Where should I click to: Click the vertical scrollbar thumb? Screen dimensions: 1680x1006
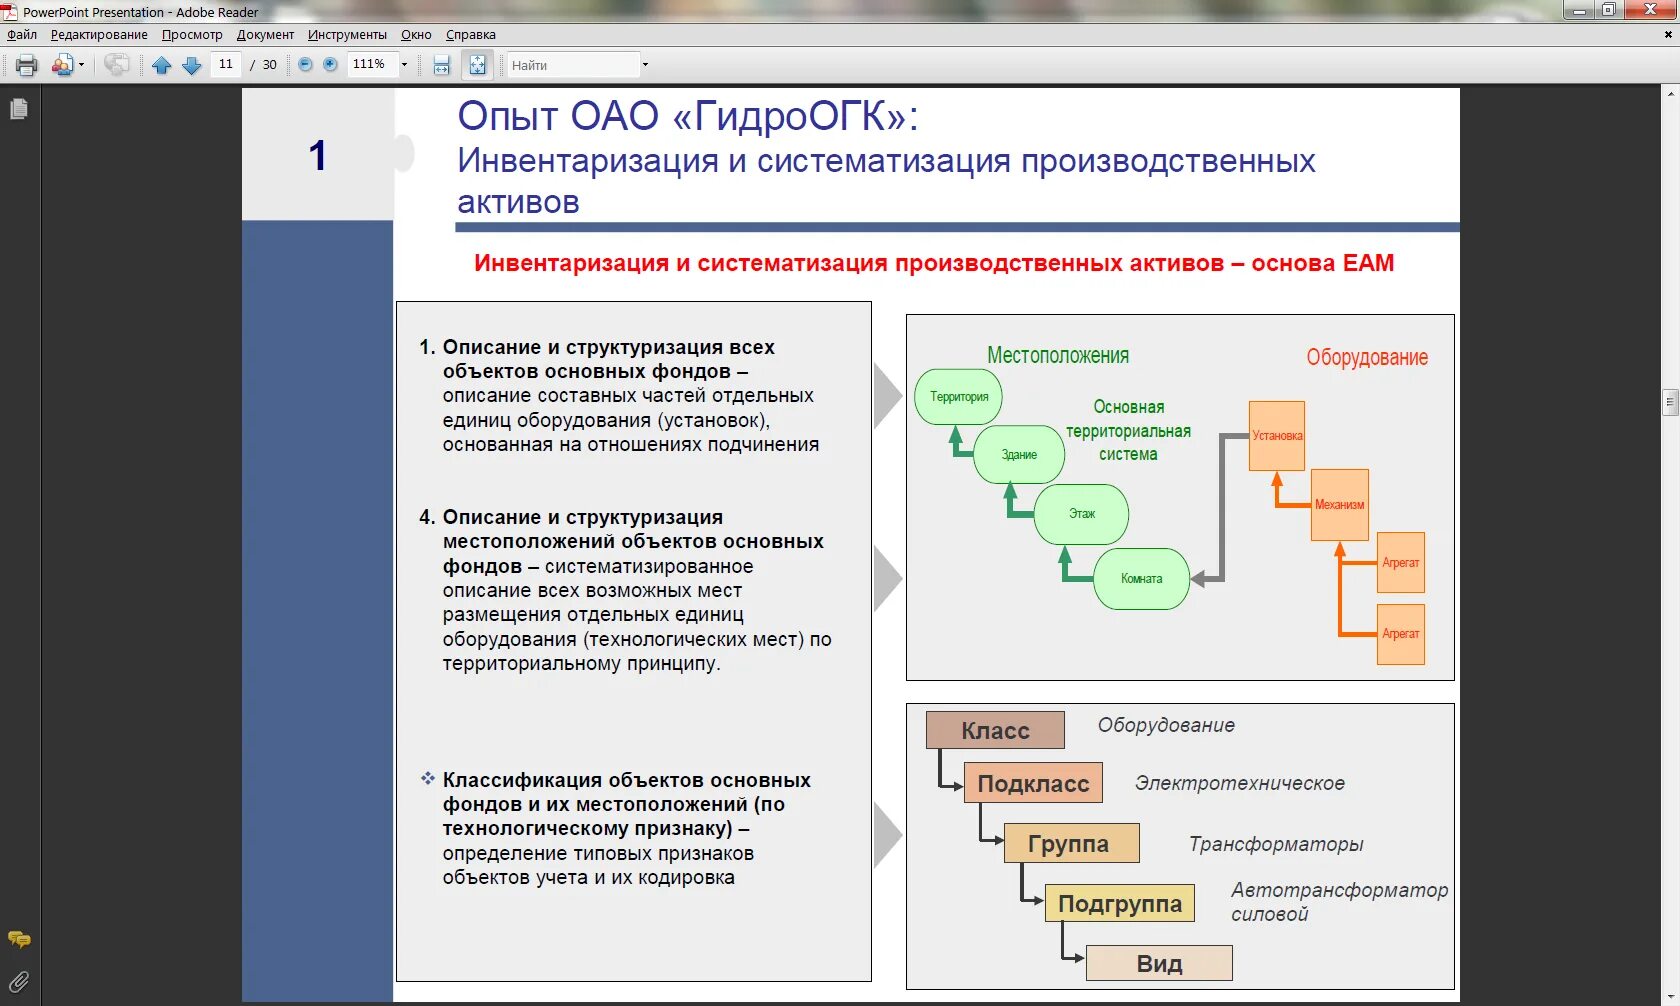pos(1671,402)
